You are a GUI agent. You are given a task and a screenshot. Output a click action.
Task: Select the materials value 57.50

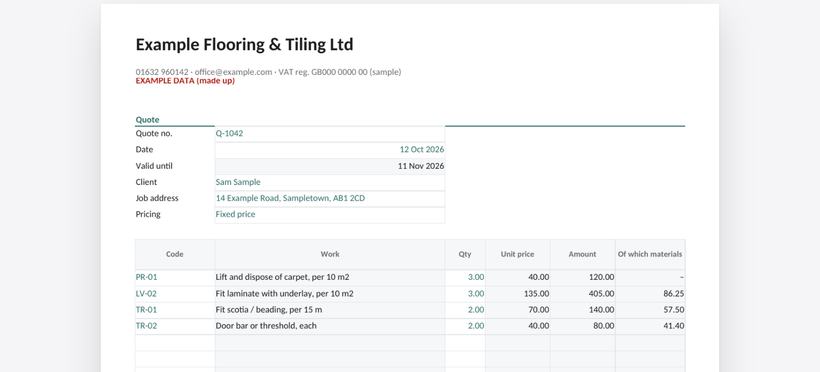click(x=650, y=310)
